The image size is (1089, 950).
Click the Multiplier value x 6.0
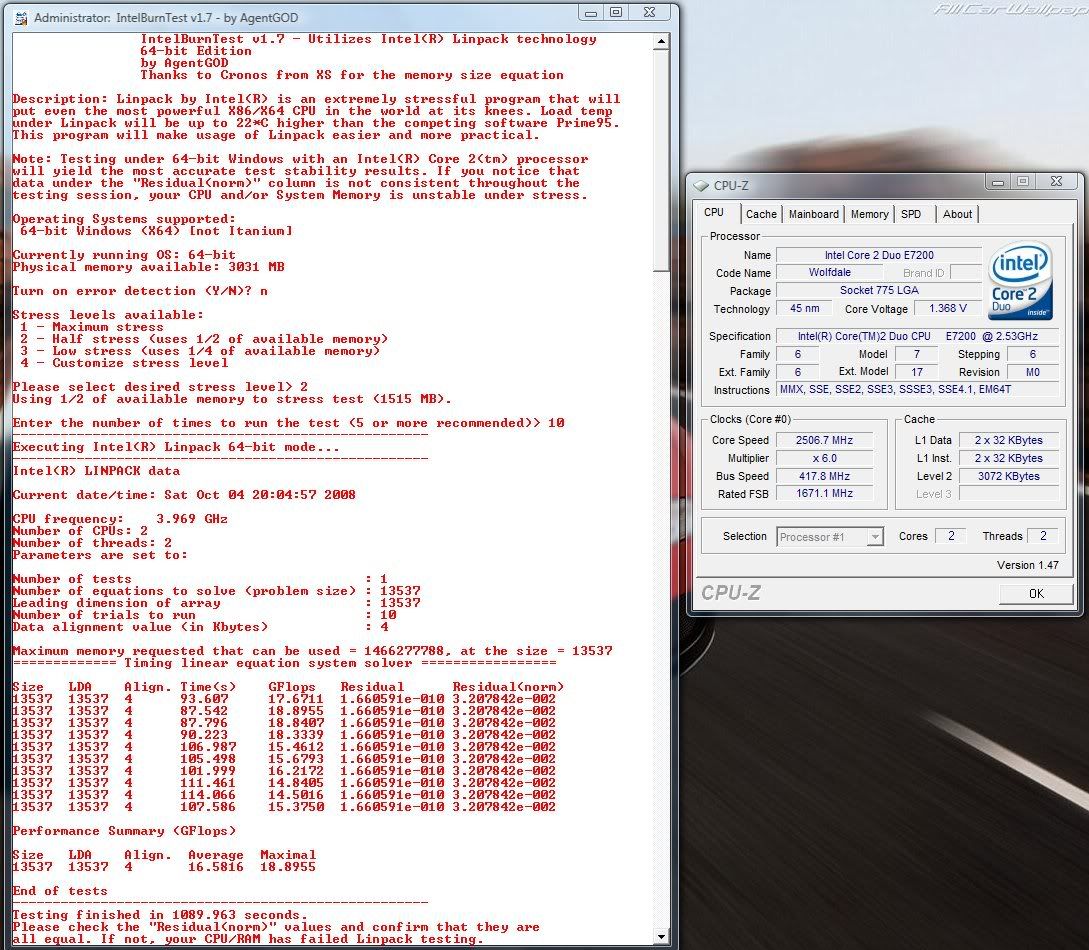point(824,458)
